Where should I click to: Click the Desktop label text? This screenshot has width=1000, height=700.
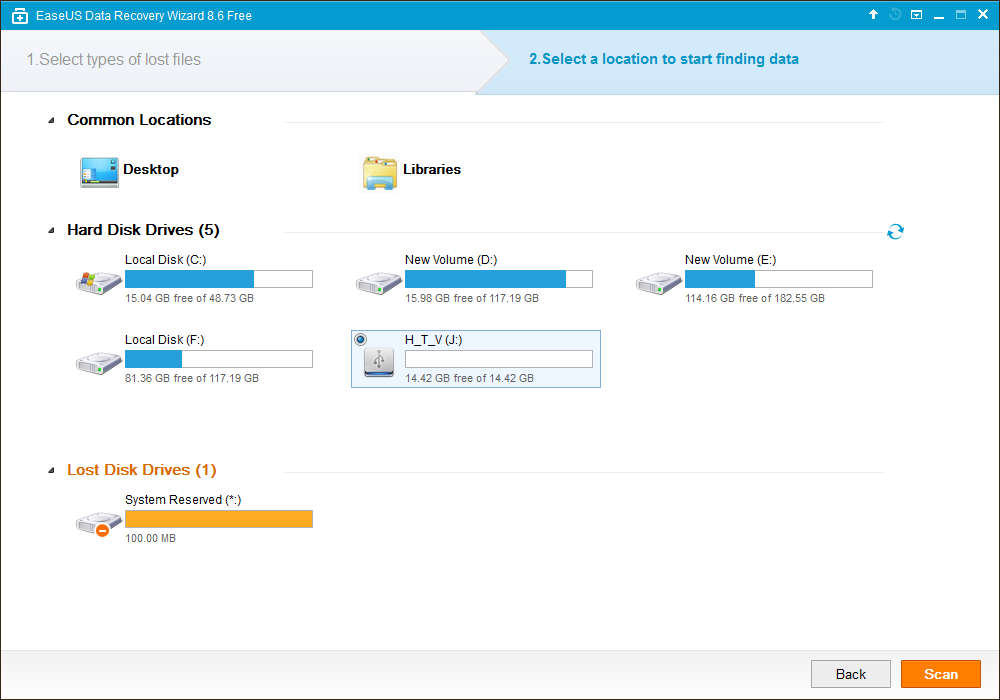pyautogui.click(x=151, y=170)
